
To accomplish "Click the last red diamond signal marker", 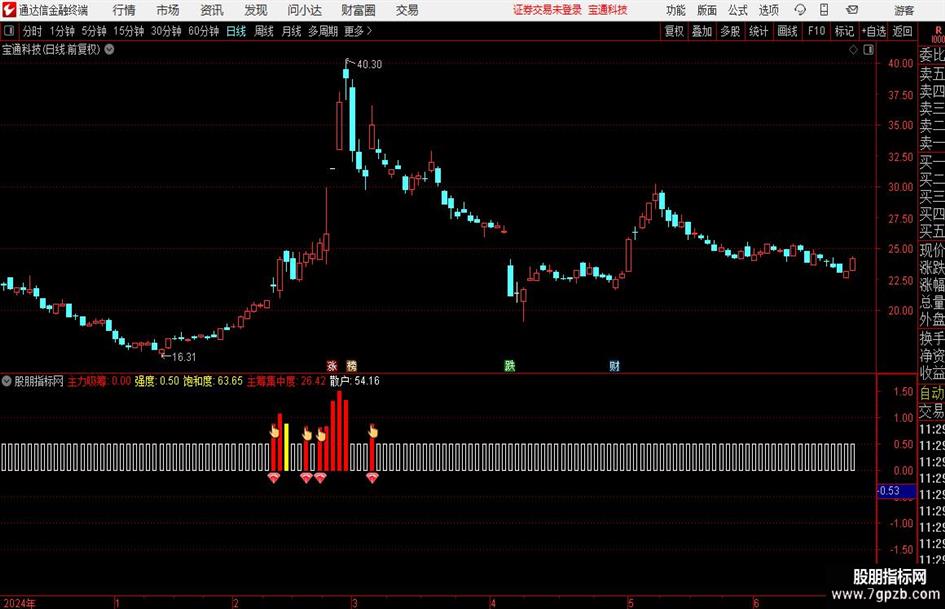I will pos(372,478).
